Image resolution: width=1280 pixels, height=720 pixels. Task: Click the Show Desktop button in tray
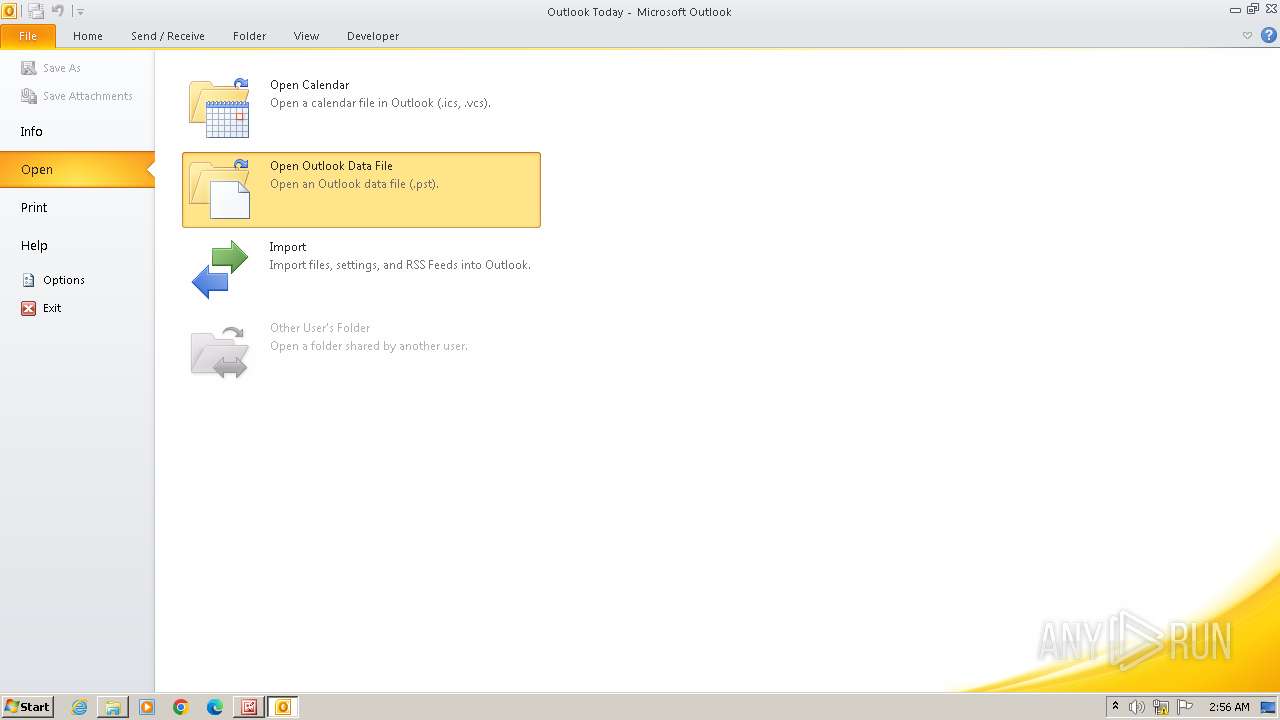pyautogui.click(x=1269, y=707)
